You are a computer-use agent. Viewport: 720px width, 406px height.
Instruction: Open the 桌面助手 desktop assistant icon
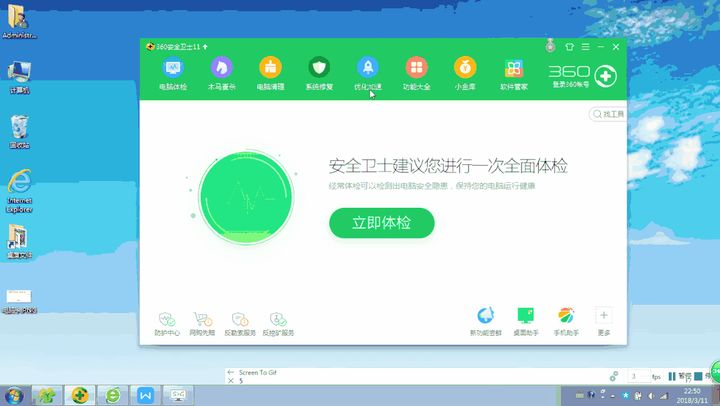(x=526, y=321)
